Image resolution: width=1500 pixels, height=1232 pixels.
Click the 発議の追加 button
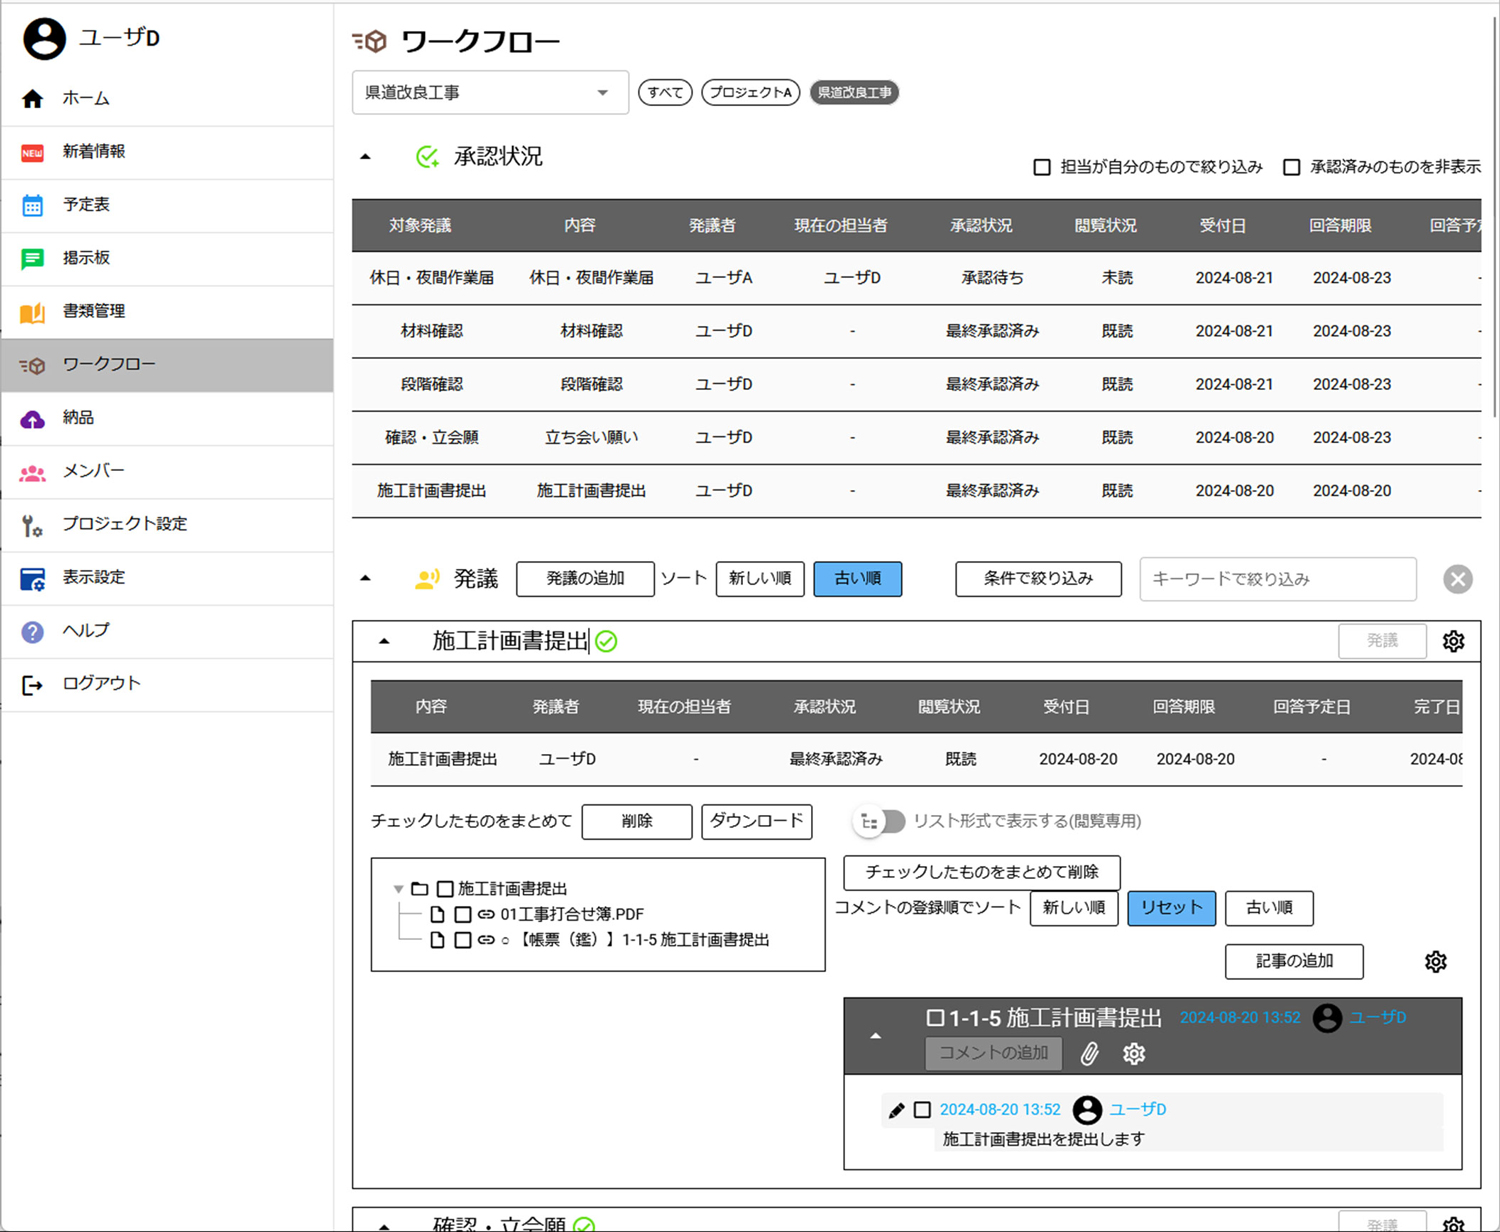click(585, 579)
